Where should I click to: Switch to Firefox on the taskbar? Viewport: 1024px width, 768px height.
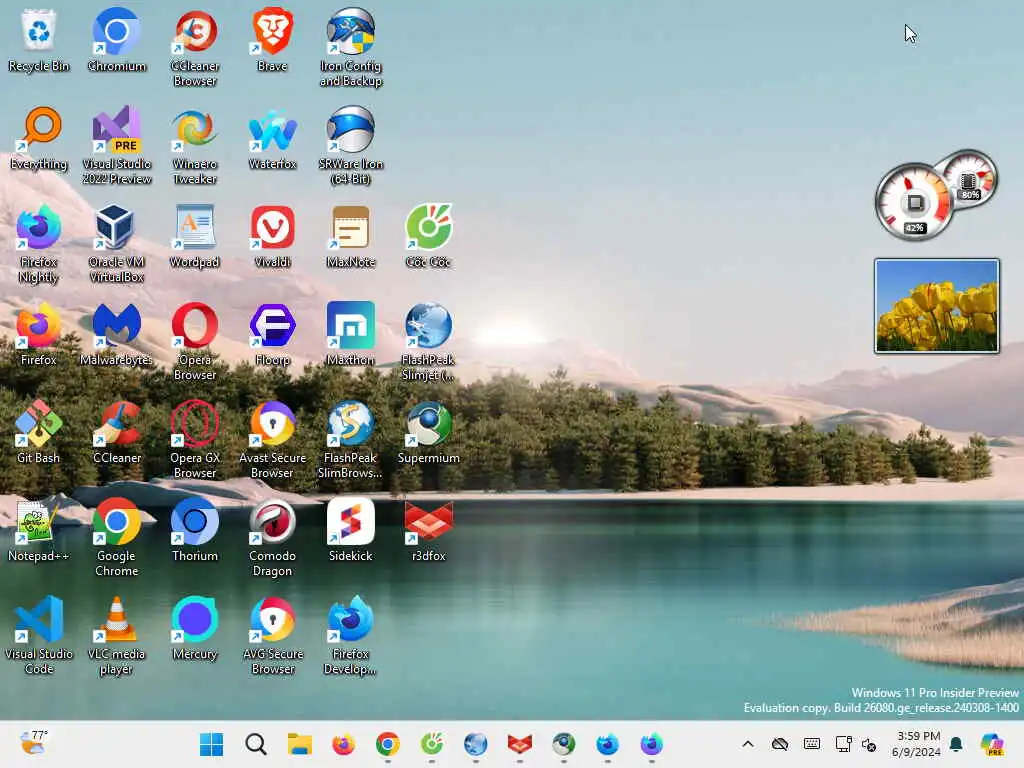pos(344,744)
